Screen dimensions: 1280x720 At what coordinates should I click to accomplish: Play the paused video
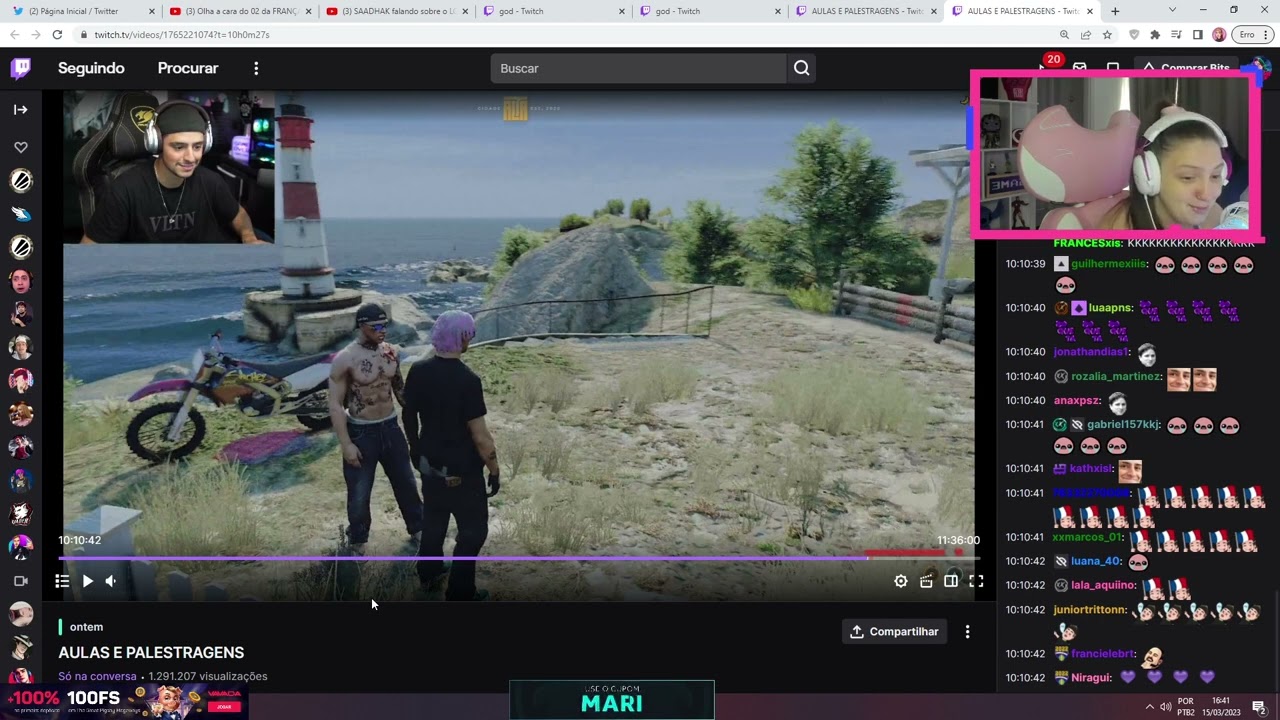click(87, 581)
